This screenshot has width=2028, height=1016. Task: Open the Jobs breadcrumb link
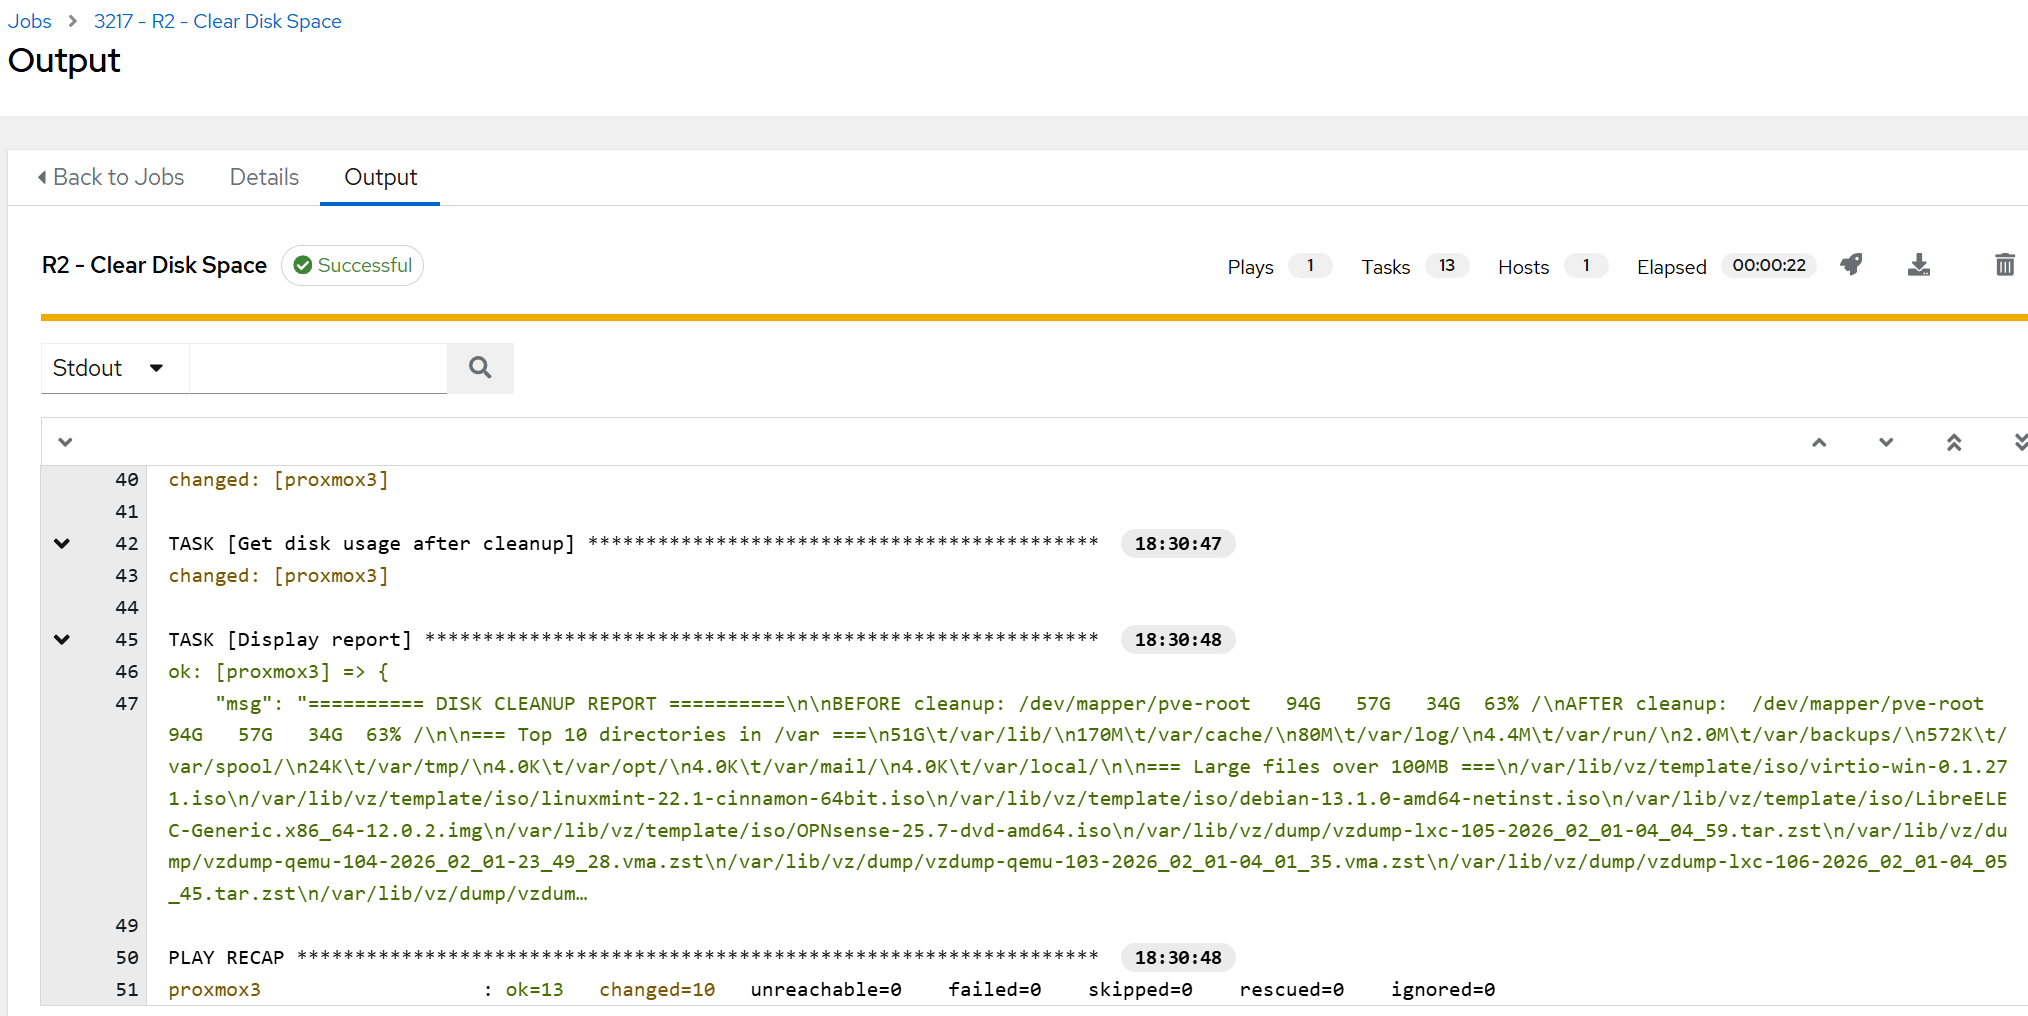pos(30,21)
